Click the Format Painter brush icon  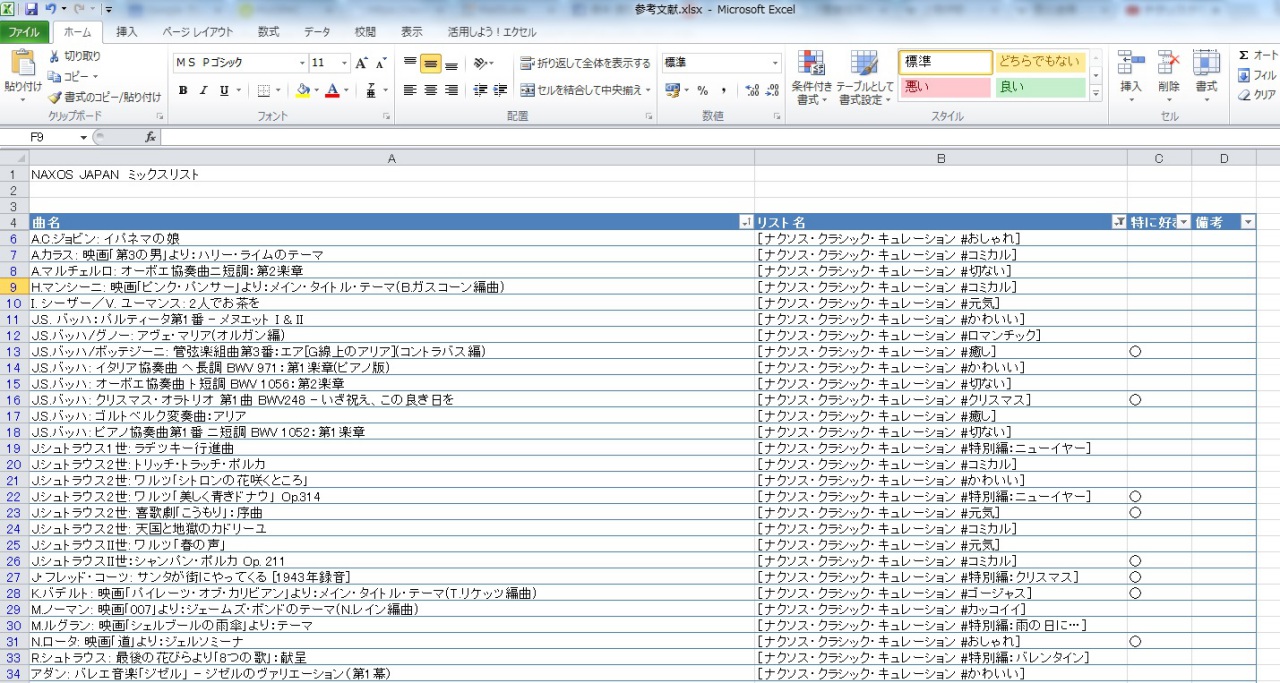pyautogui.click(x=55, y=97)
